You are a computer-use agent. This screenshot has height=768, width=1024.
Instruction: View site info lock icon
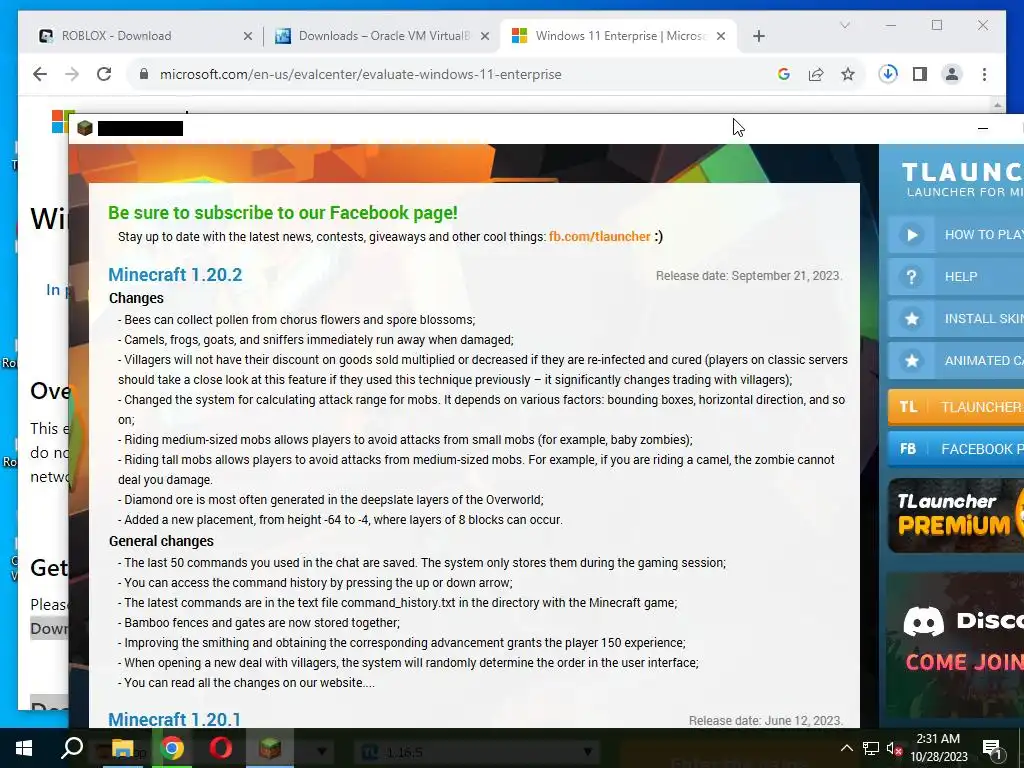click(144, 74)
